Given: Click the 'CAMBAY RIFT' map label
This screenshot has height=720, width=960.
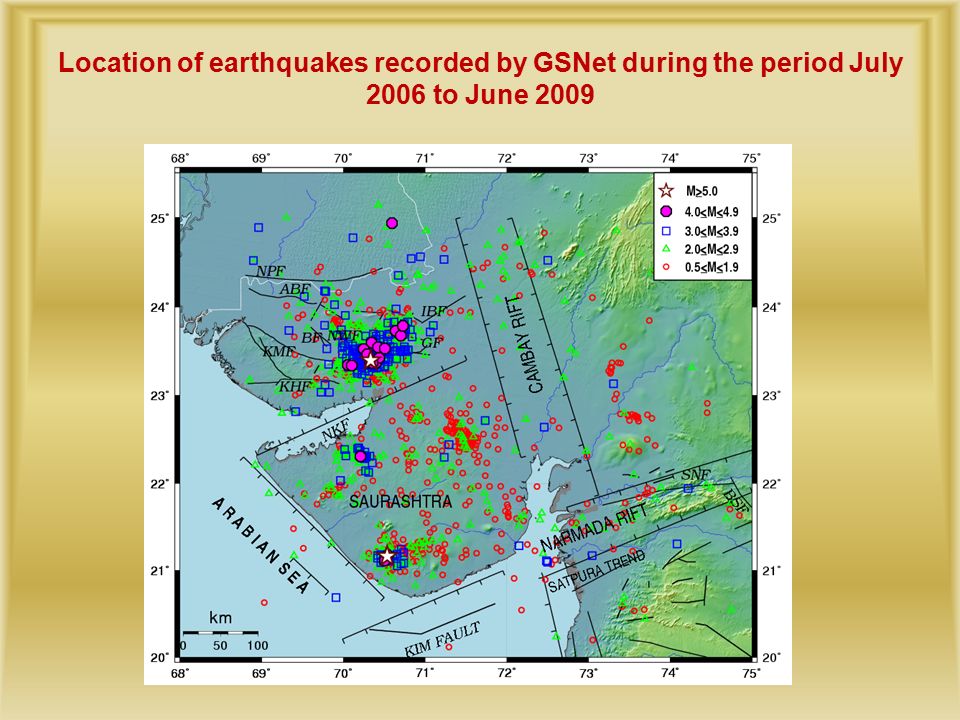Looking at the screenshot, I should [x=525, y=343].
